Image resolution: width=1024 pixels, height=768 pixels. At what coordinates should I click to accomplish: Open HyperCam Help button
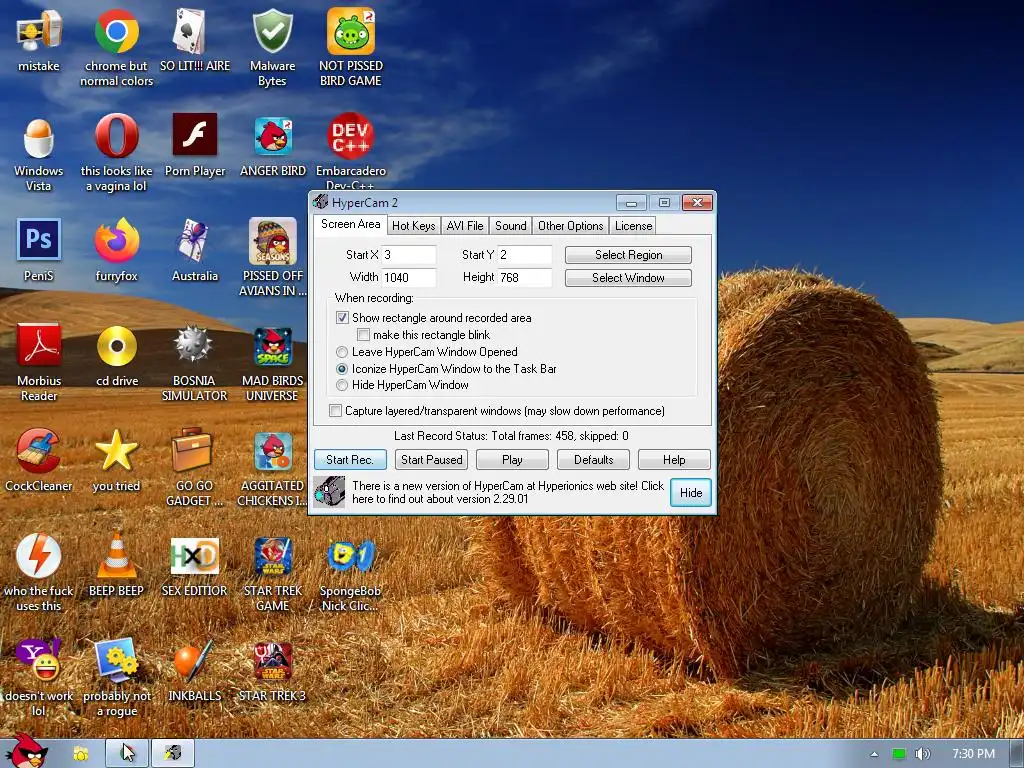pos(674,460)
